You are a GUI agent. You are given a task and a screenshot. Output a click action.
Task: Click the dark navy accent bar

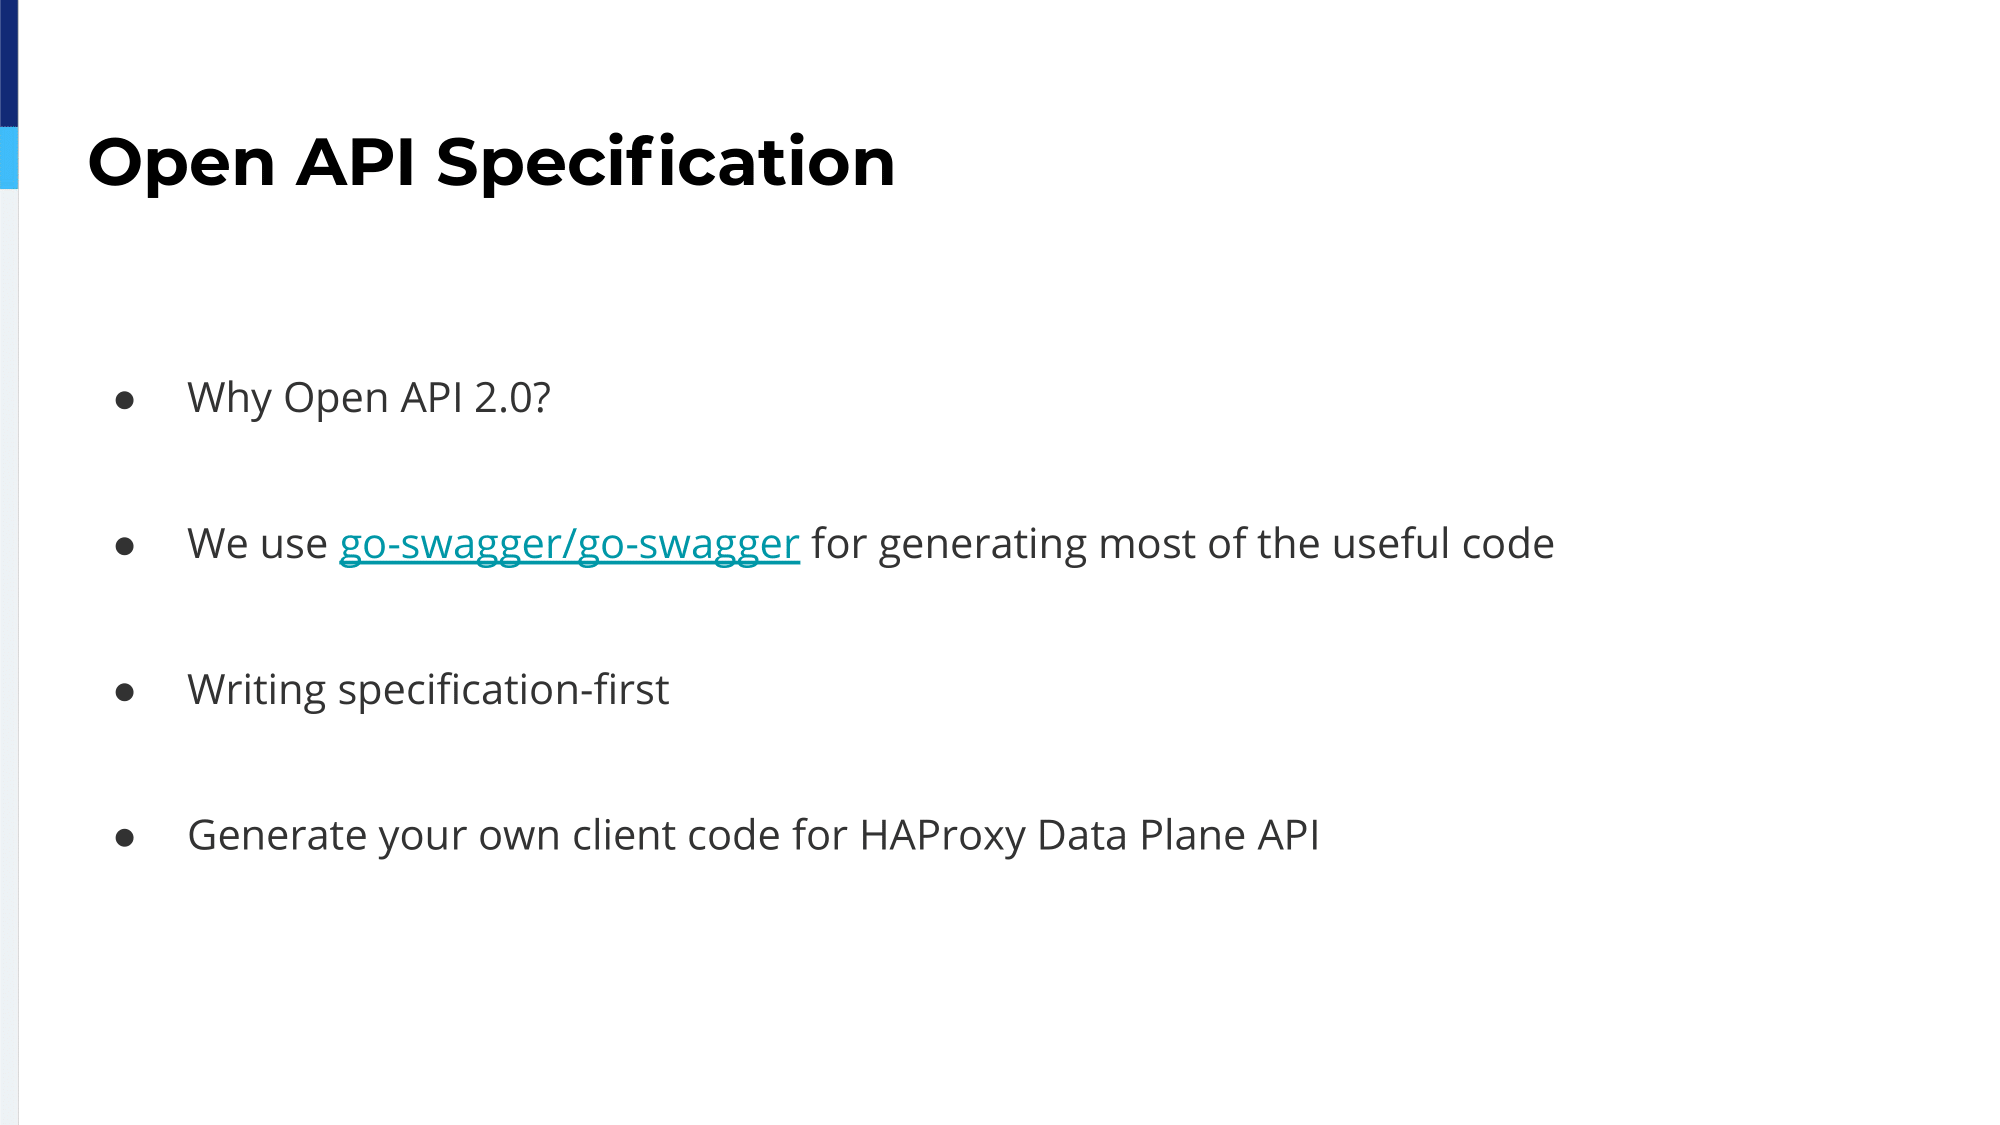point(9,63)
